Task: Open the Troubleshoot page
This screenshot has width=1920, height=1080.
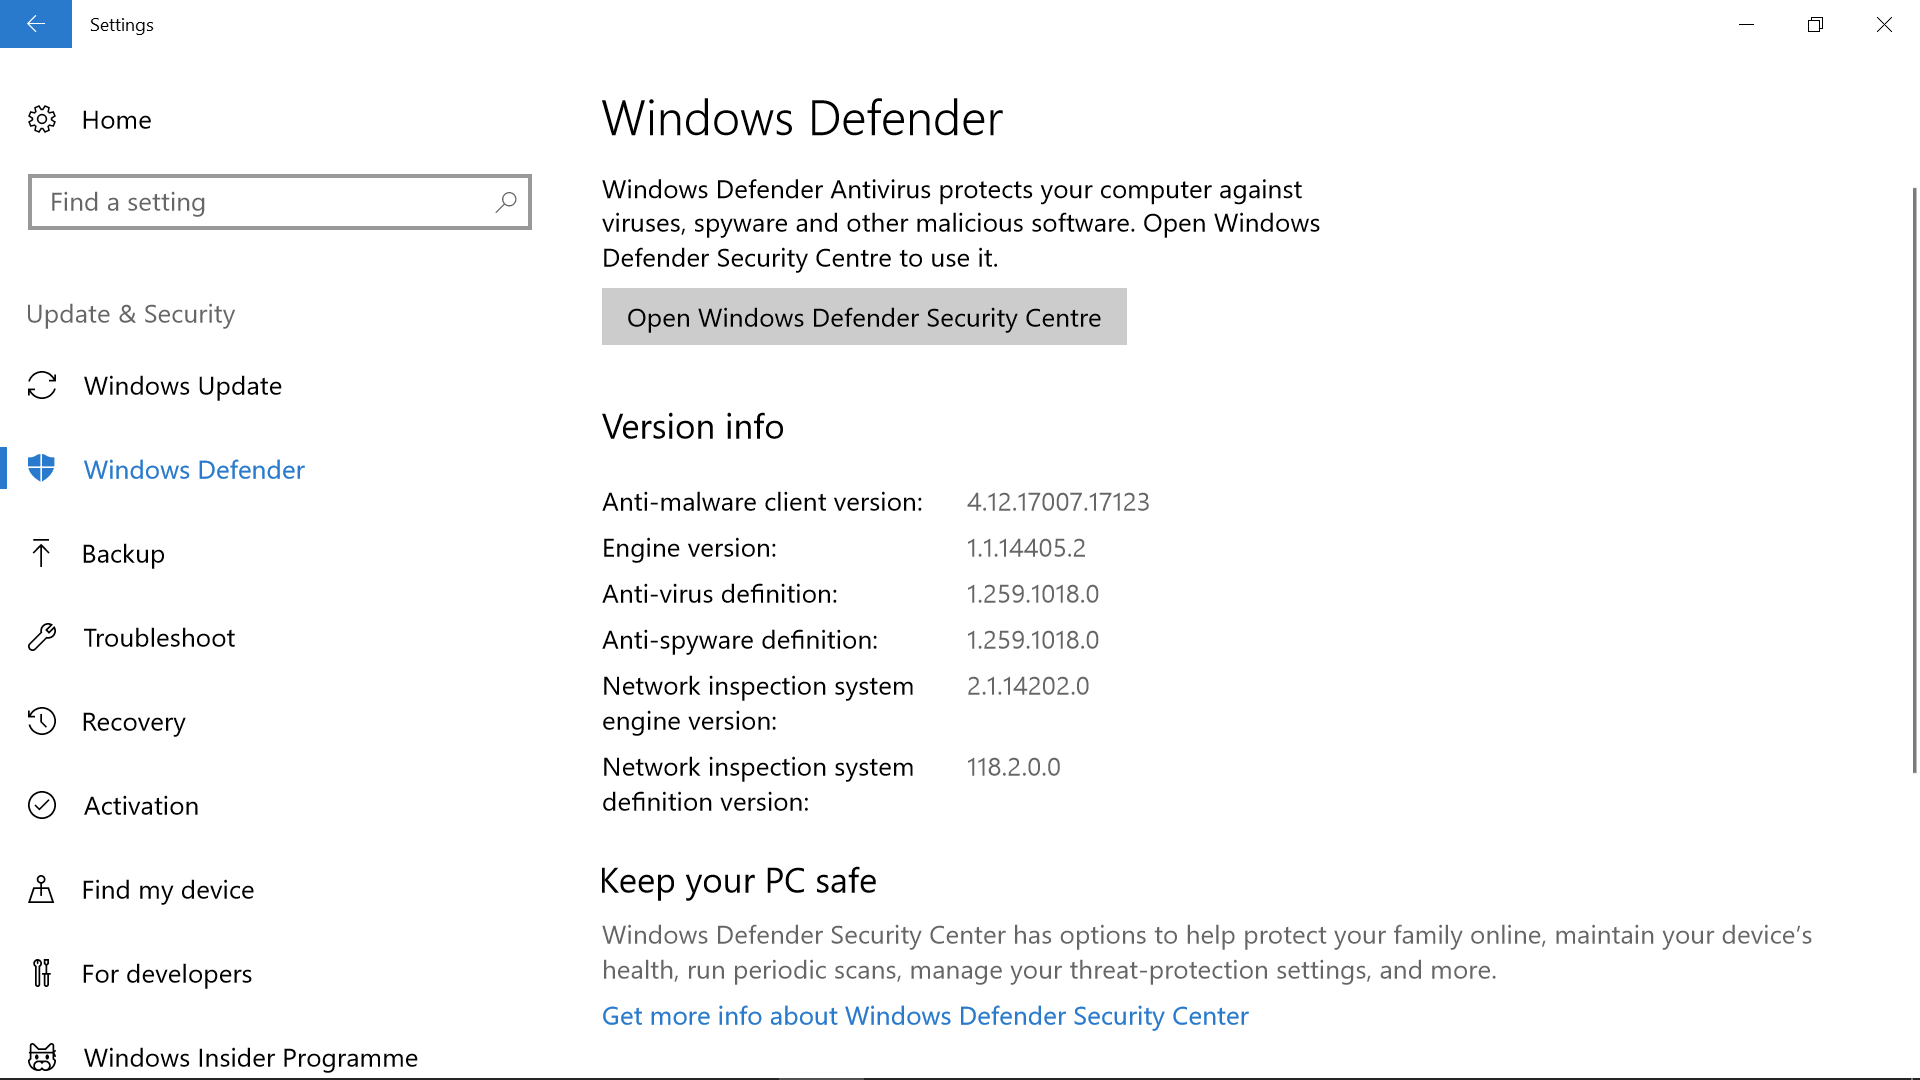Action: coord(159,638)
